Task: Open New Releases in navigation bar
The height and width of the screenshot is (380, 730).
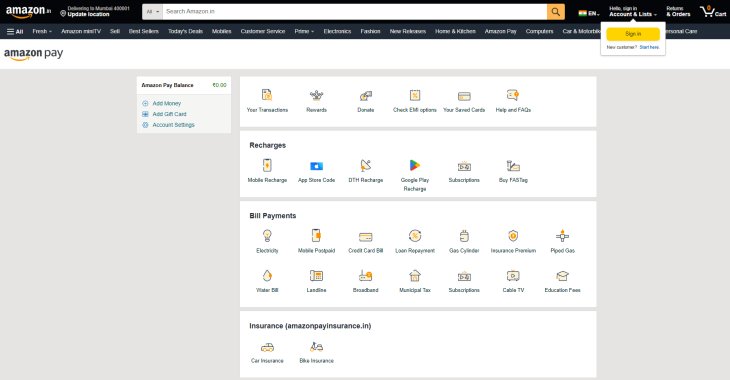Action: [408, 31]
